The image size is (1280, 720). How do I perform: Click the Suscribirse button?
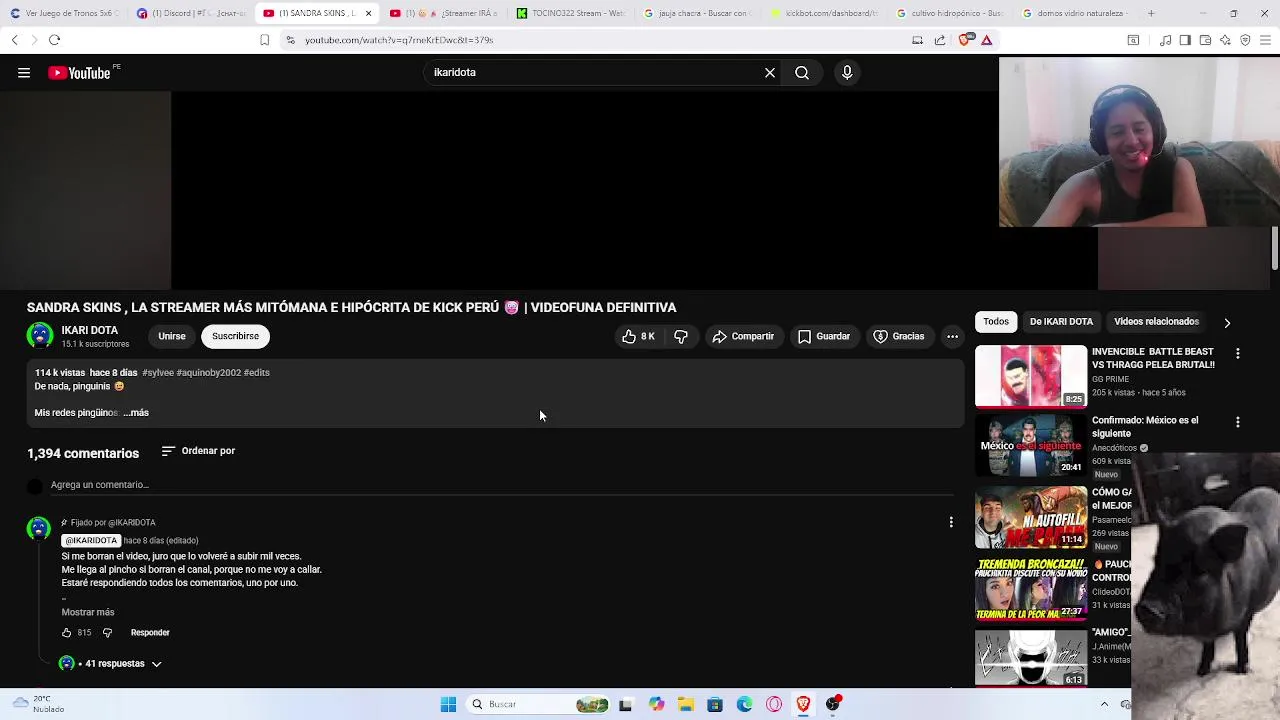(x=235, y=337)
